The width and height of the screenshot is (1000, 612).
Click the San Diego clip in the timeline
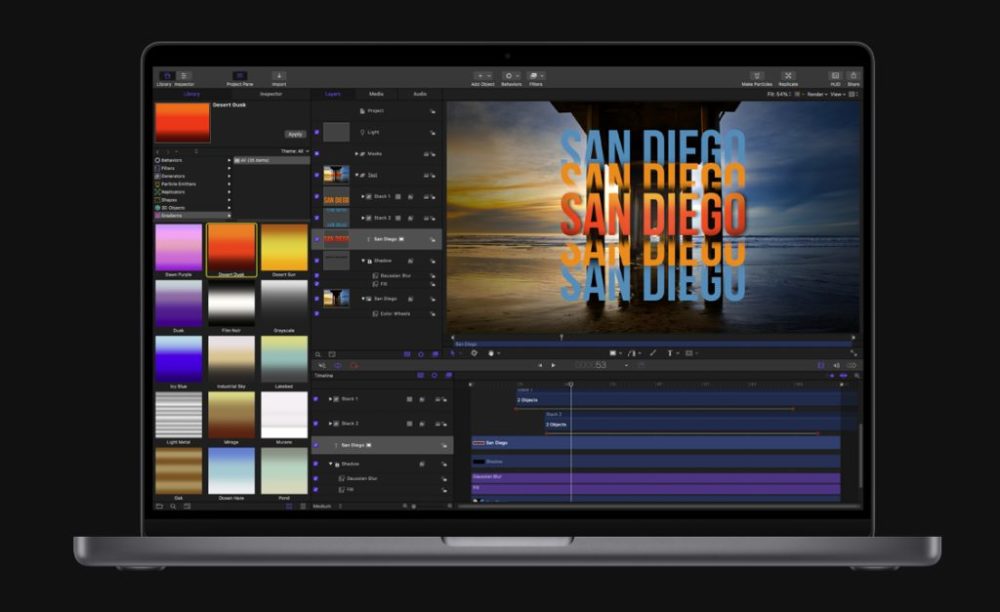[655, 442]
